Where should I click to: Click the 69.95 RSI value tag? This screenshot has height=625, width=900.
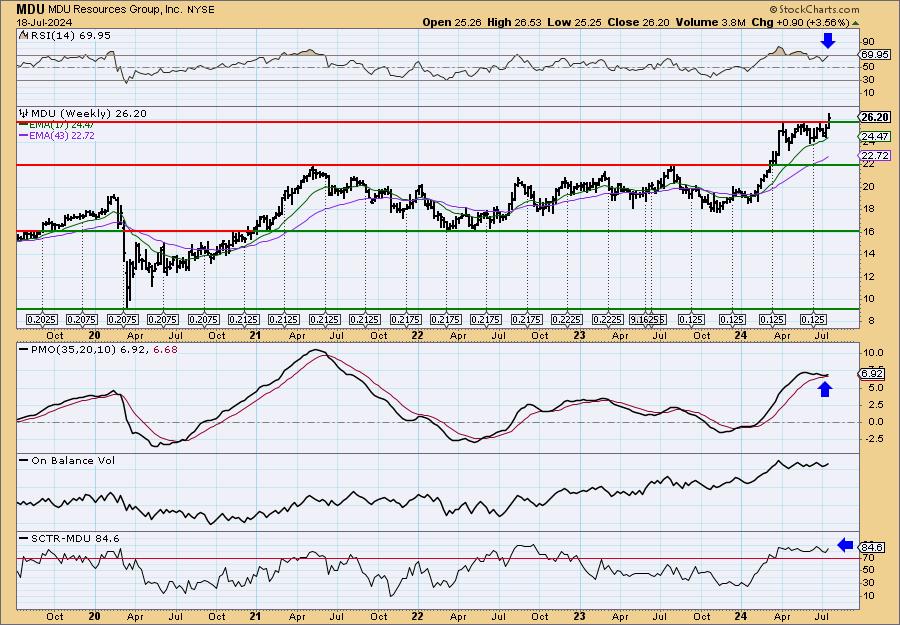click(875, 55)
